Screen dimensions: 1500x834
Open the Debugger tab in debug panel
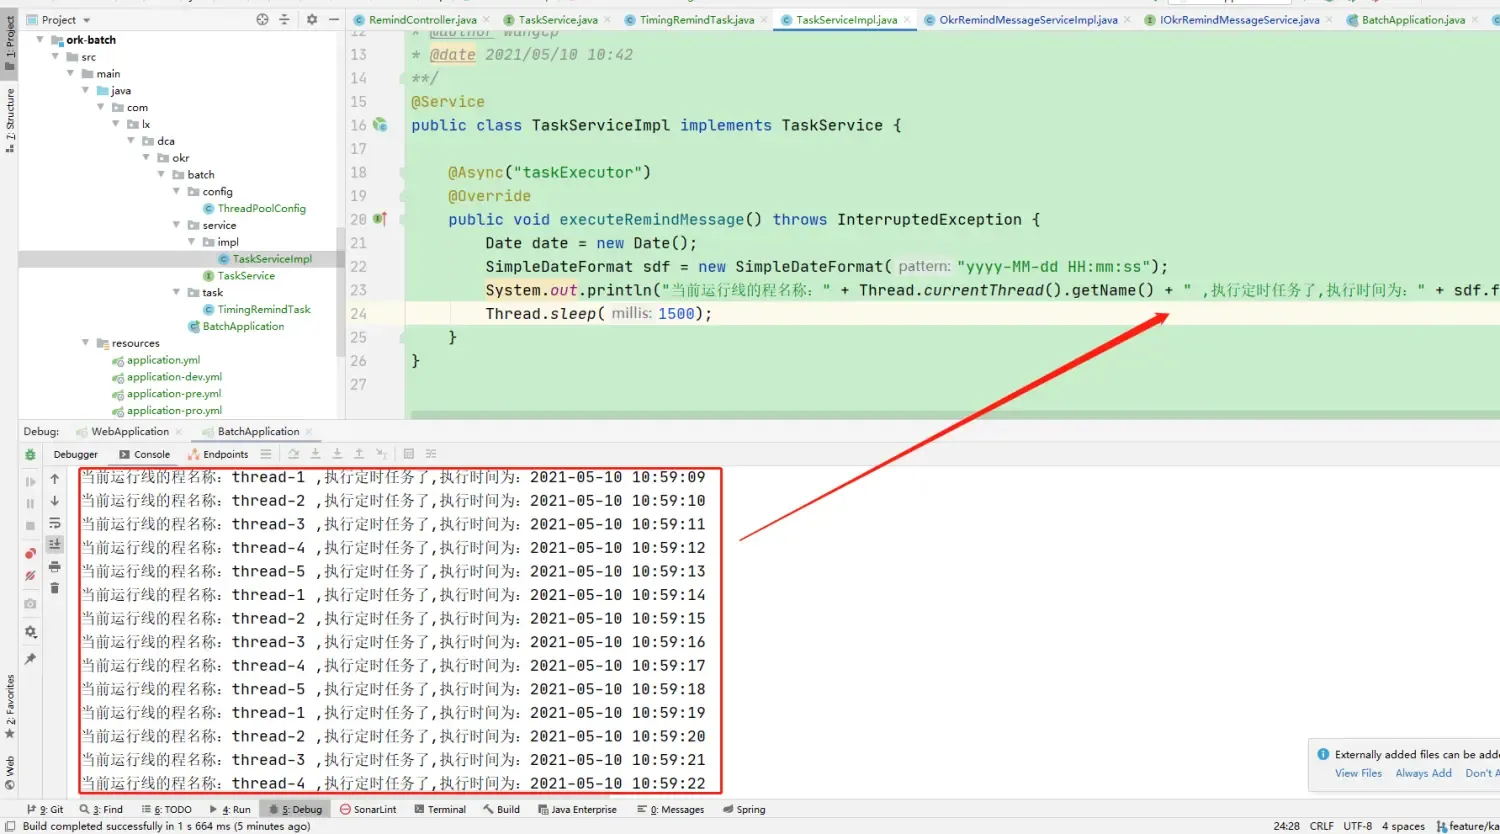(75, 454)
